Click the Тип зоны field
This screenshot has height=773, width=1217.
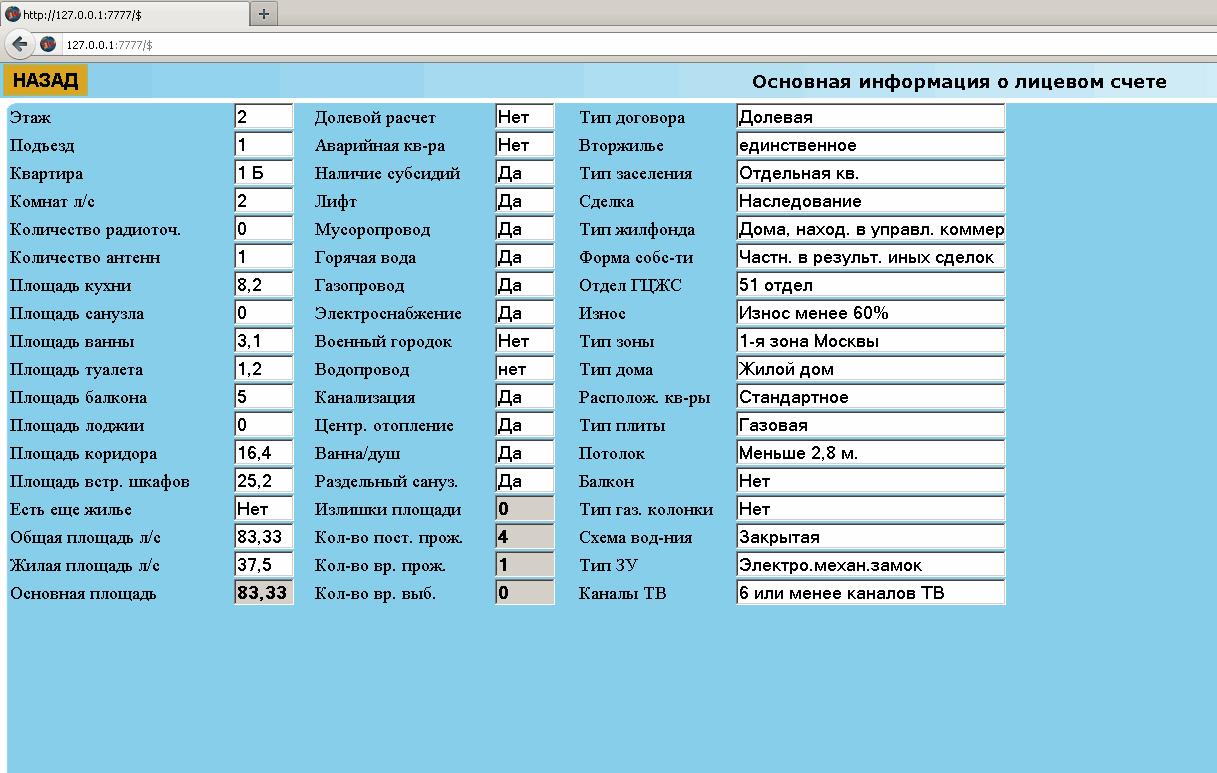point(871,341)
